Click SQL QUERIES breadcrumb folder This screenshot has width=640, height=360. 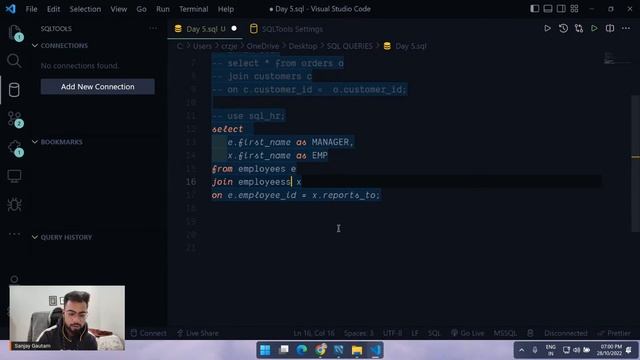click(x=350, y=46)
